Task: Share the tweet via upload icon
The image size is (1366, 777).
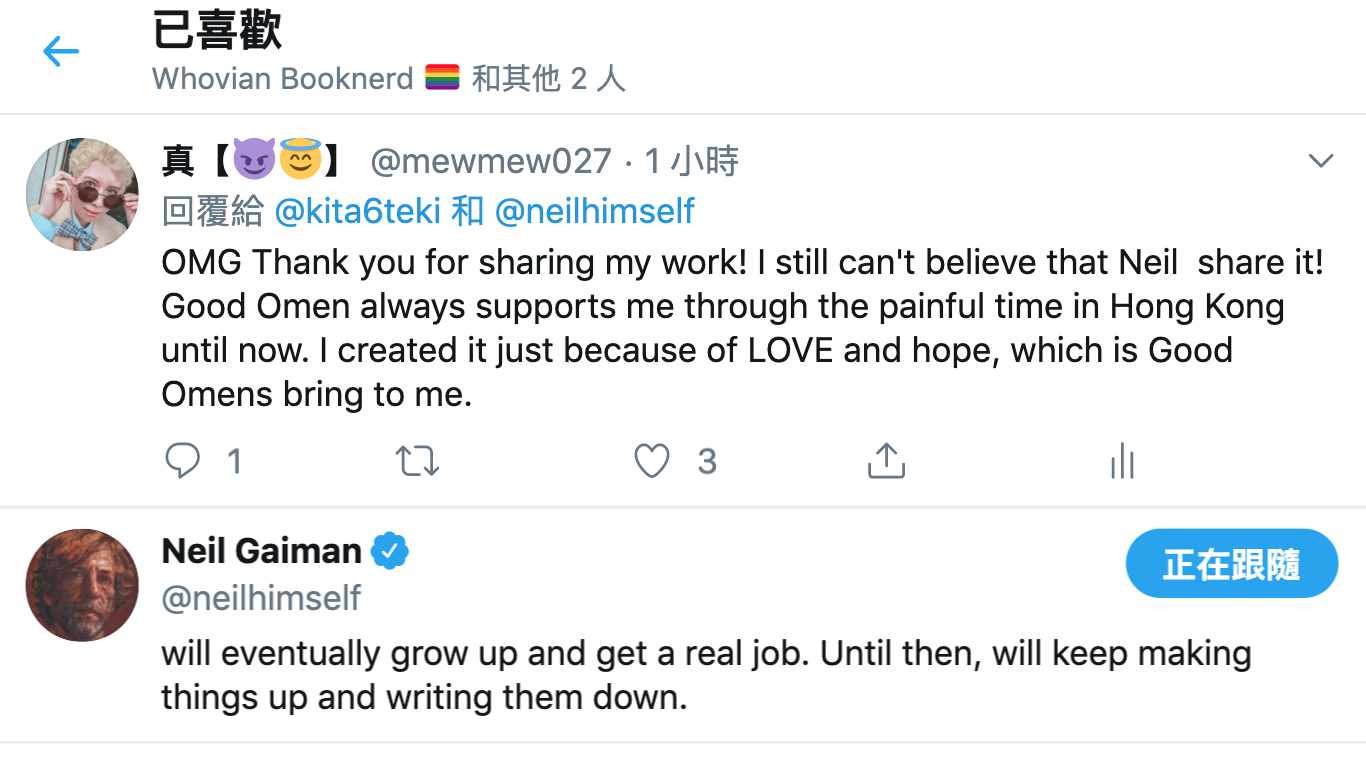Action: pyautogui.click(x=885, y=461)
